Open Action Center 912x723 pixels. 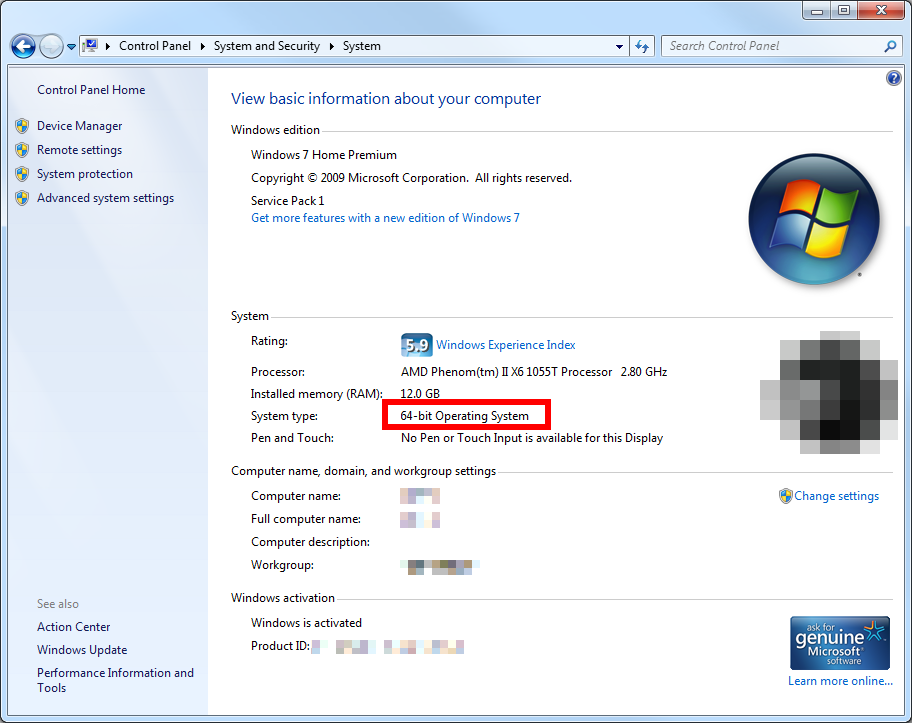pos(74,626)
